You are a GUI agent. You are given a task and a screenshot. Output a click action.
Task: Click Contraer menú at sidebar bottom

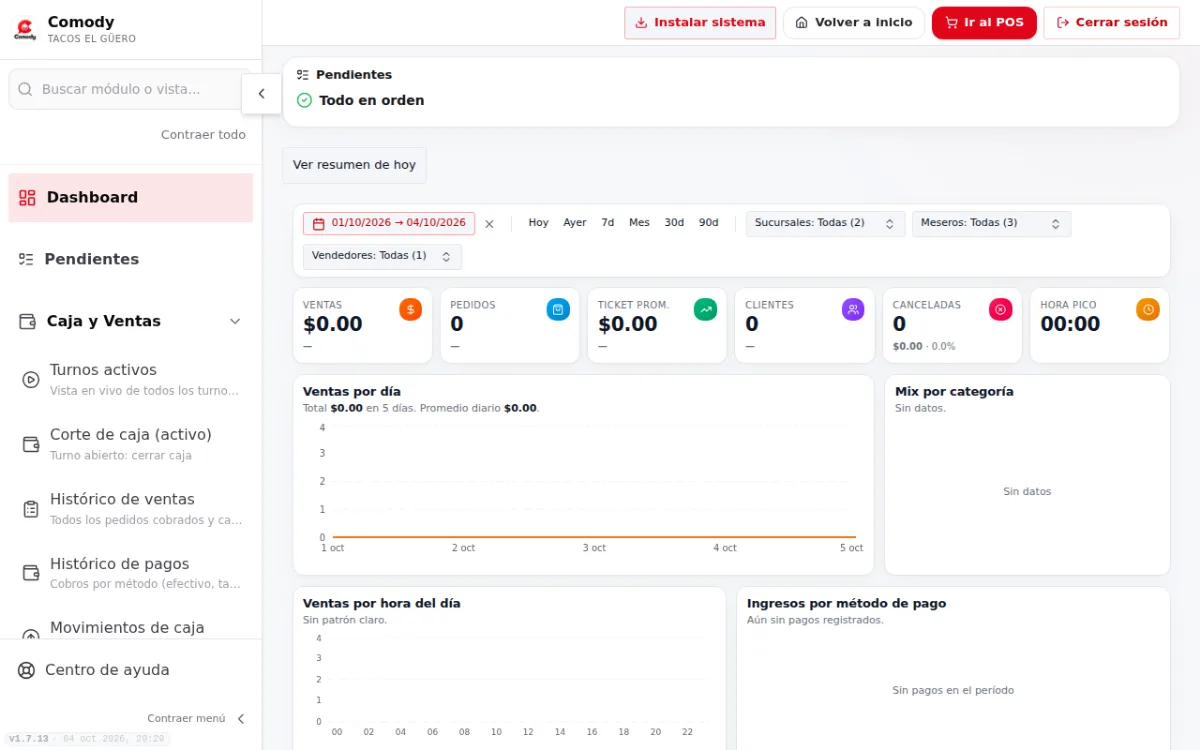coord(196,718)
